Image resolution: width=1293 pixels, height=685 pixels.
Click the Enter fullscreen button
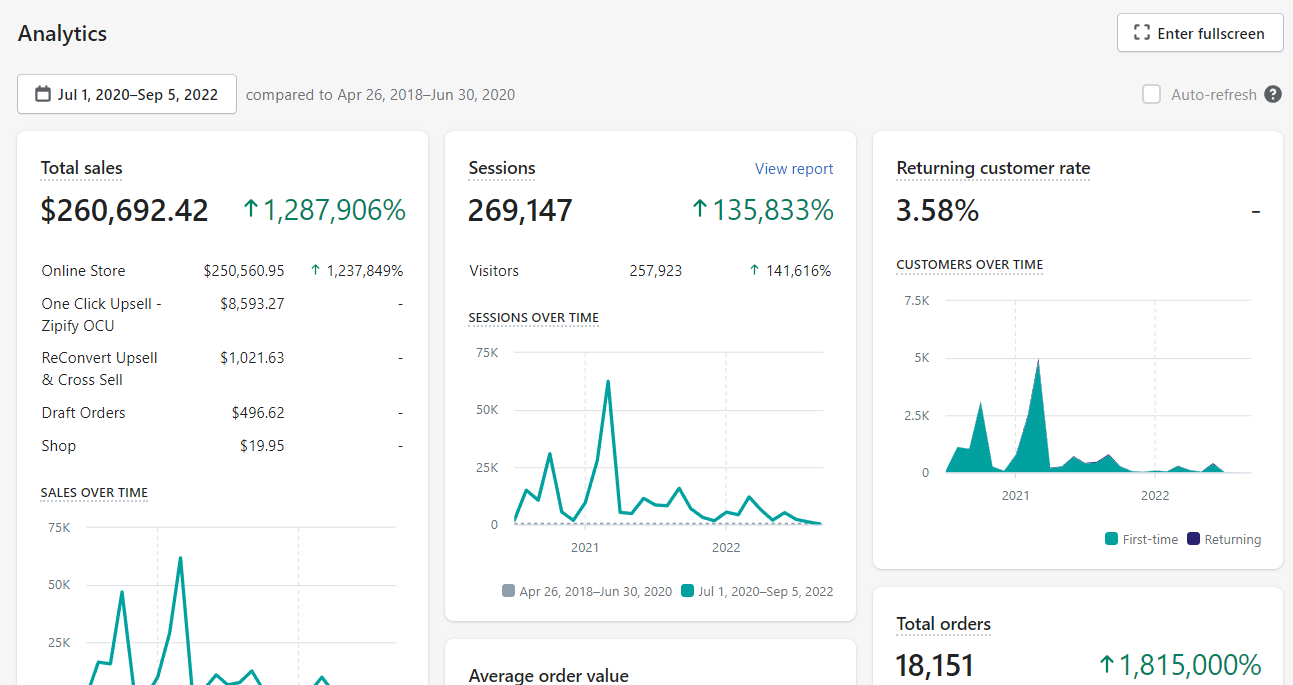coord(1200,33)
